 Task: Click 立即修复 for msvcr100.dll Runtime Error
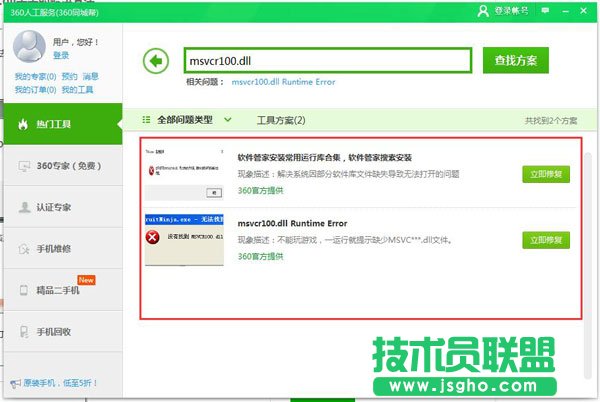[545, 240]
